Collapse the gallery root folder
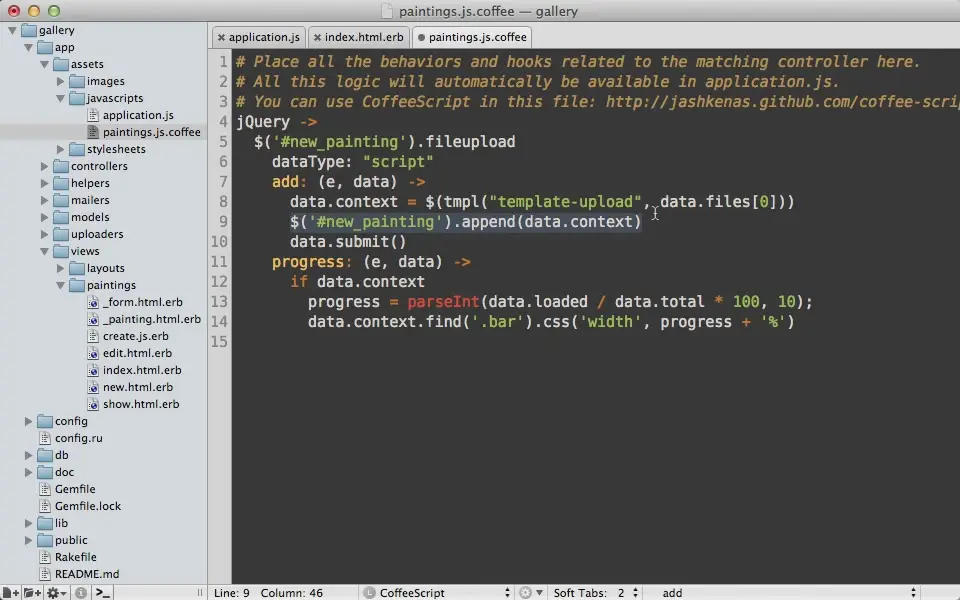This screenshot has height=600, width=960. (12, 30)
